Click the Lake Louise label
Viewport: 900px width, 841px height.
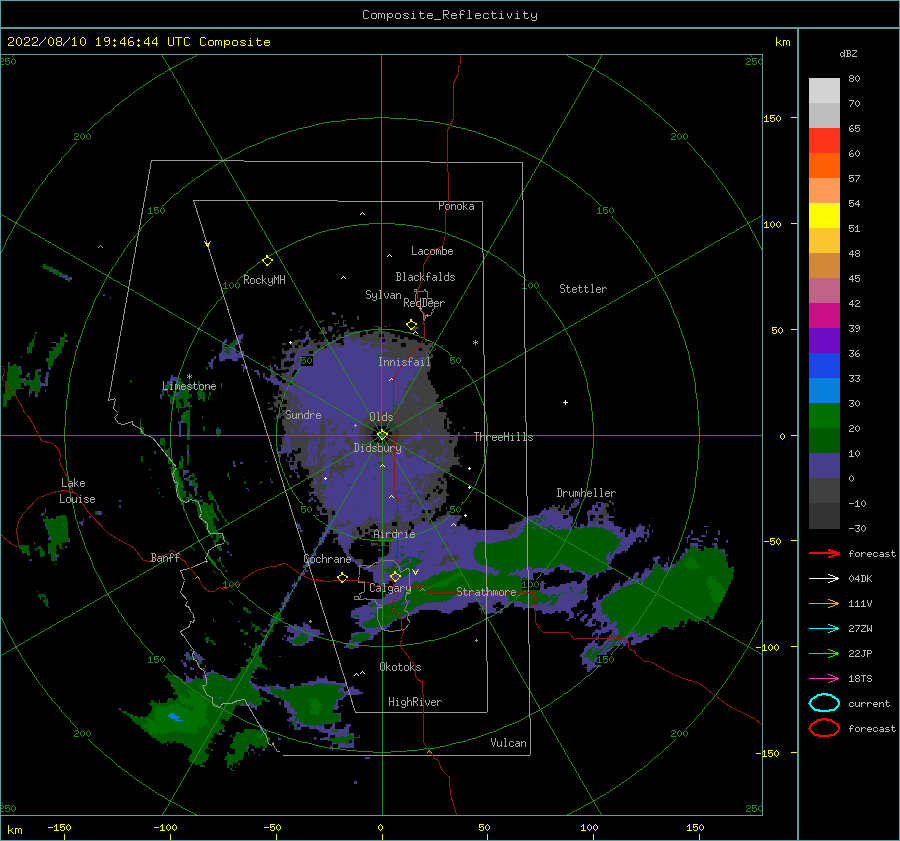[77, 491]
